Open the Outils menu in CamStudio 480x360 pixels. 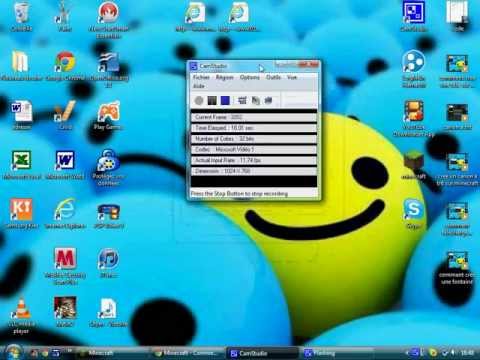point(273,77)
